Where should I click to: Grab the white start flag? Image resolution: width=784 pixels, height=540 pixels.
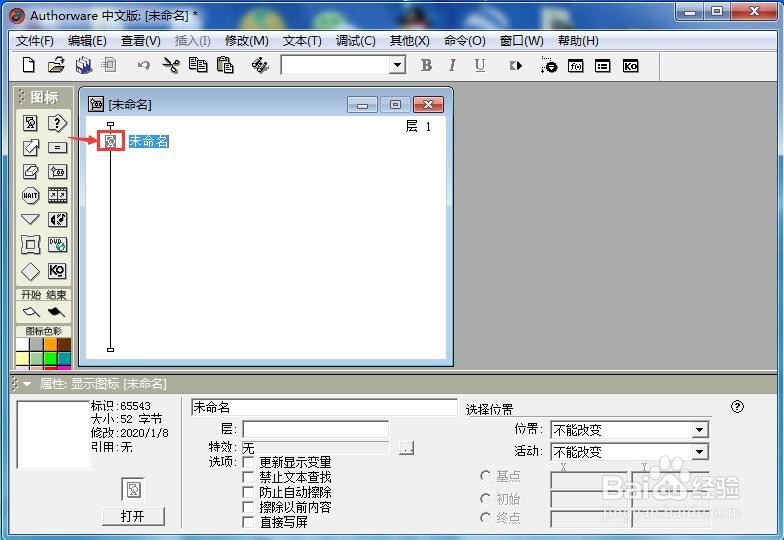pyautogui.click(x=31, y=312)
